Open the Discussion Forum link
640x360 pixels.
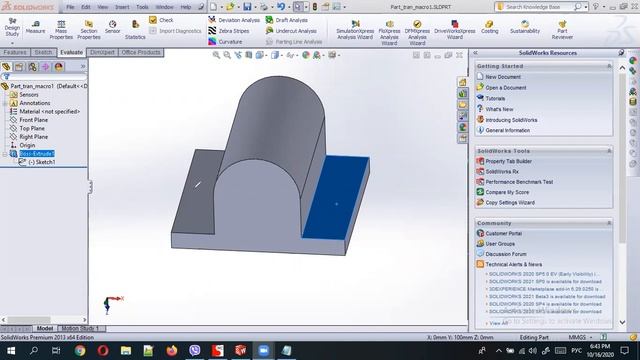point(506,254)
